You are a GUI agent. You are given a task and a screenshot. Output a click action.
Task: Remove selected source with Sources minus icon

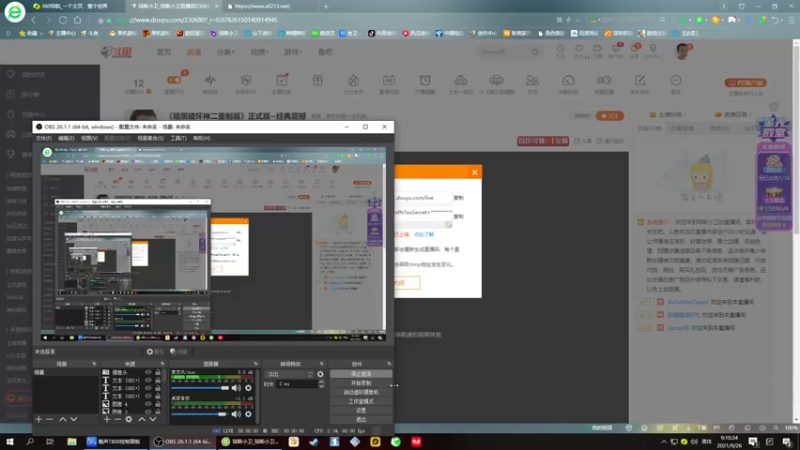[x=117, y=419]
